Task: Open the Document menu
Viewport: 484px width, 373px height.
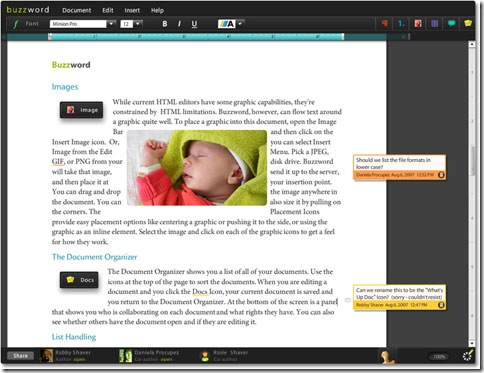Action: point(76,10)
